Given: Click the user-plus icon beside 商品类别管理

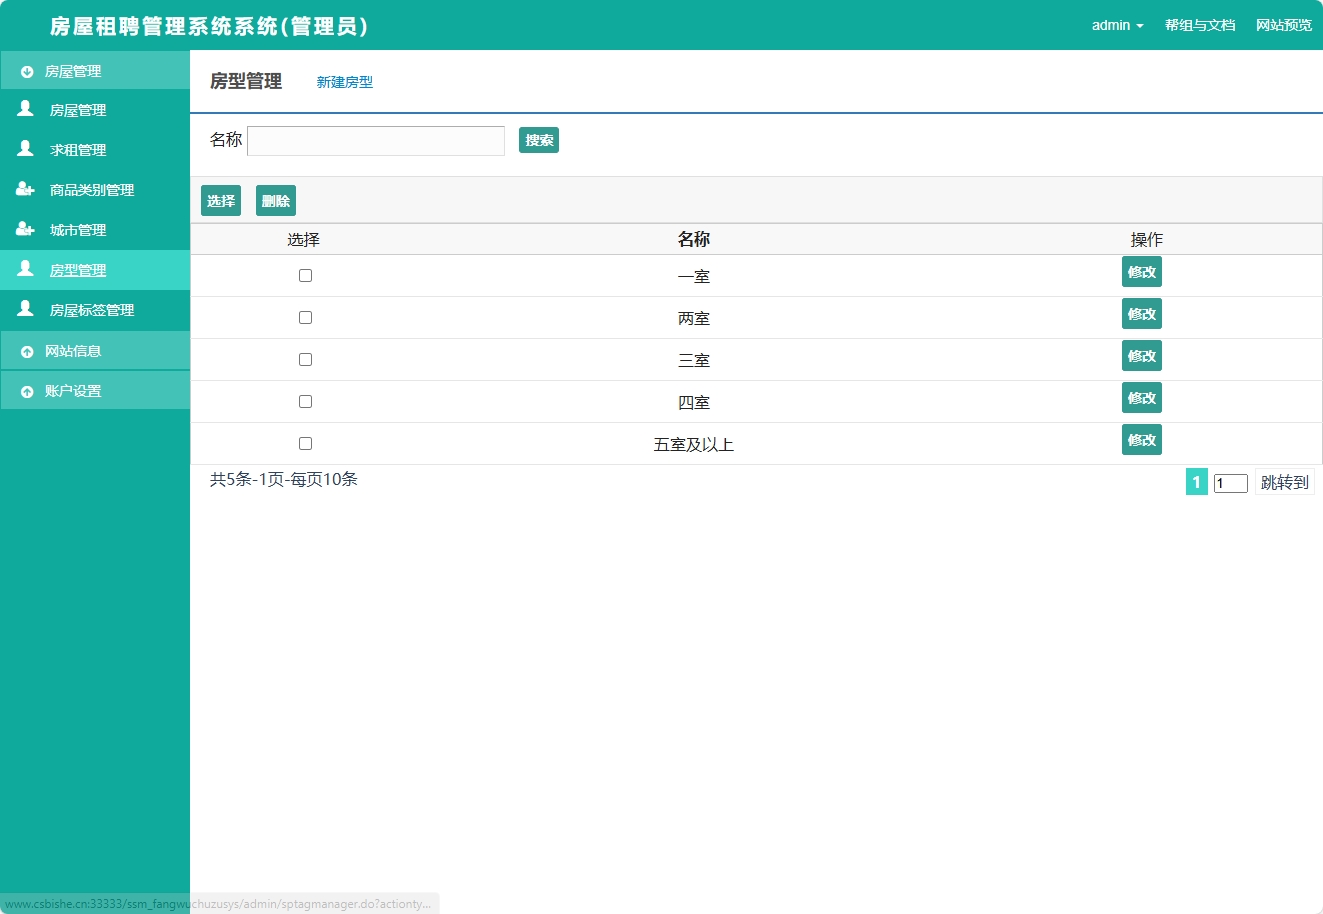Looking at the screenshot, I should (x=24, y=189).
